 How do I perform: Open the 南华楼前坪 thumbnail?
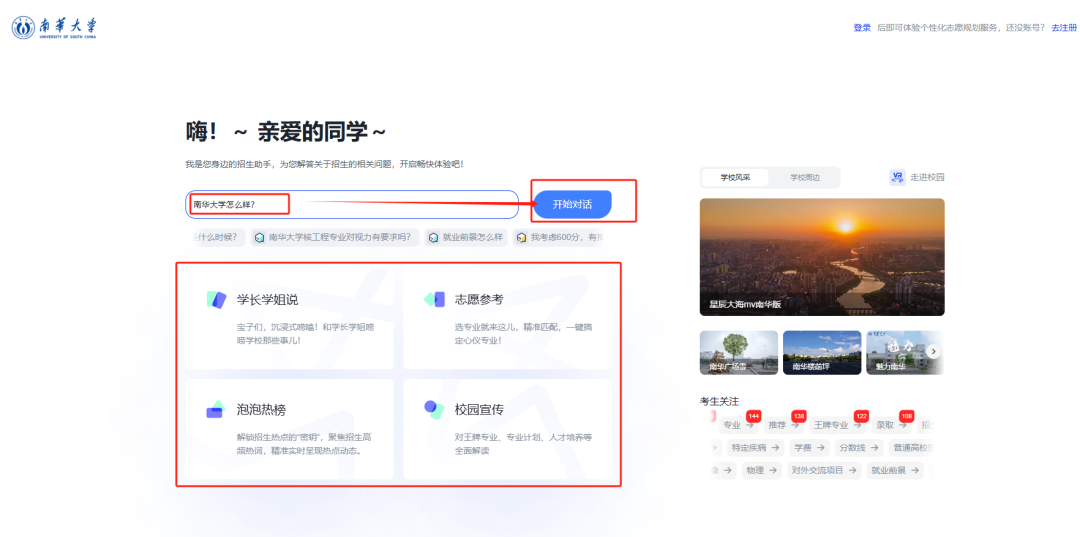pos(822,352)
